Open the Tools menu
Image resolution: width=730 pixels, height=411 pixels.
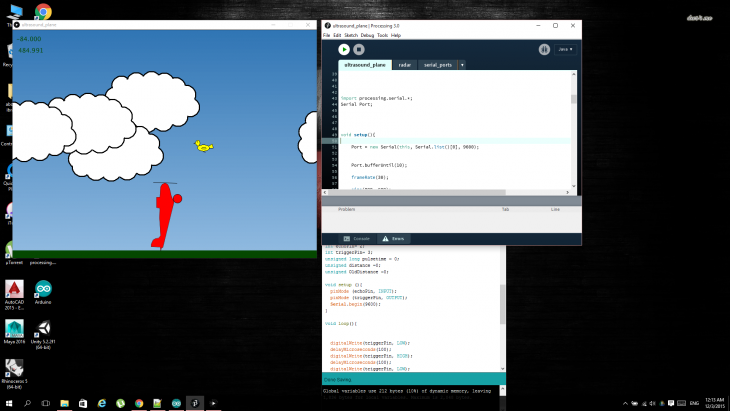(382, 35)
